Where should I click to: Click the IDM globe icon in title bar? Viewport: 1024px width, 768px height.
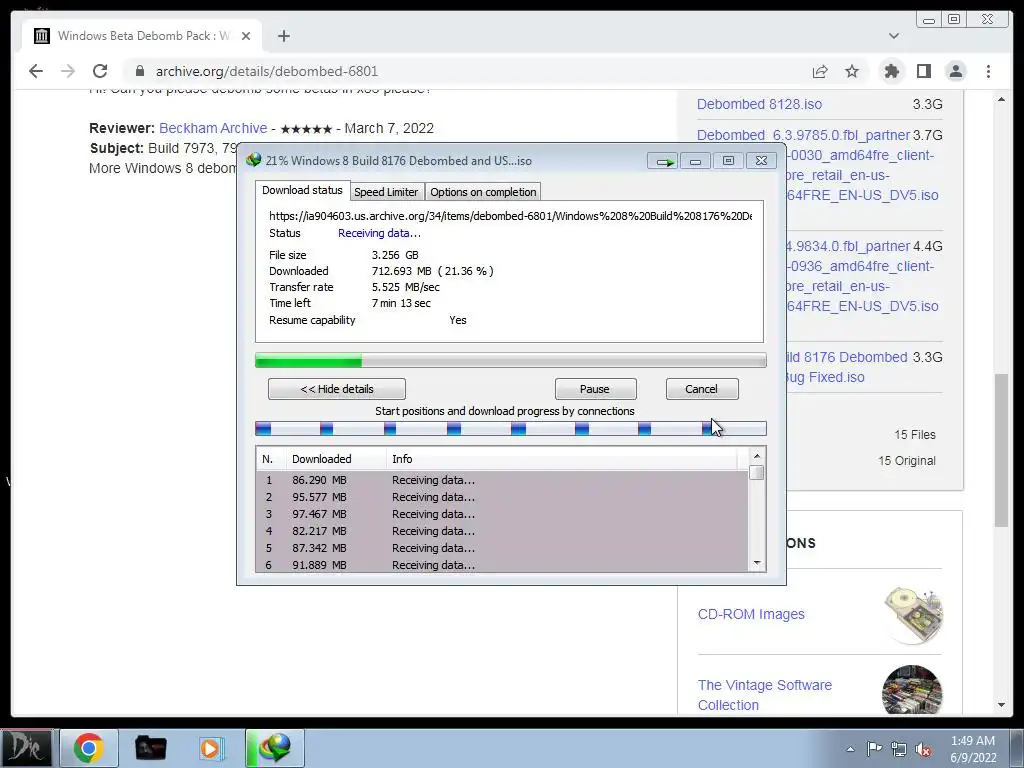[x=253, y=160]
